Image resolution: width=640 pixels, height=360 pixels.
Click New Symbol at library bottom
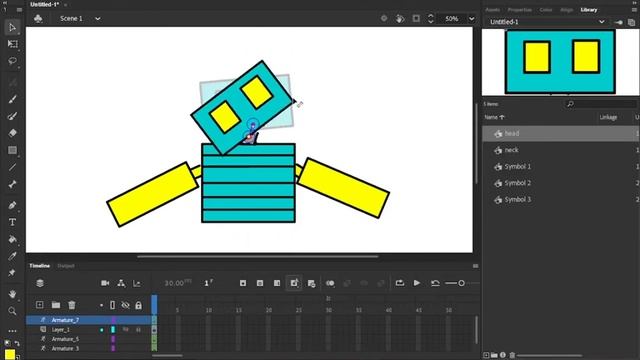tap(486, 355)
